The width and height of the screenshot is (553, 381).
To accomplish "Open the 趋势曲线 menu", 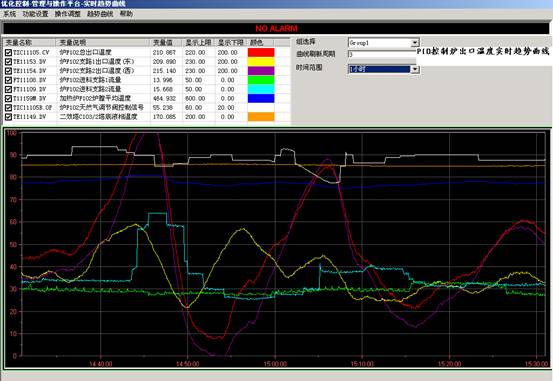I will (100, 14).
